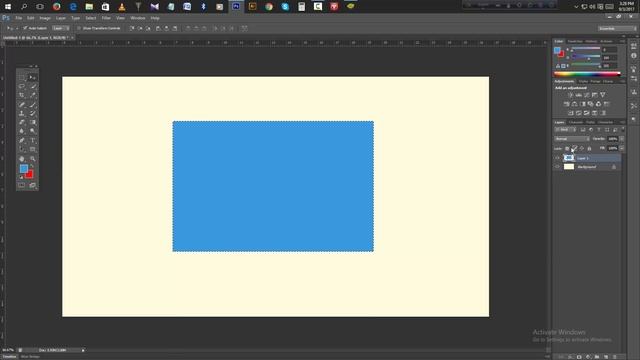Open the status bar document info arrow
Screen dimensions: 640x360
point(83,350)
